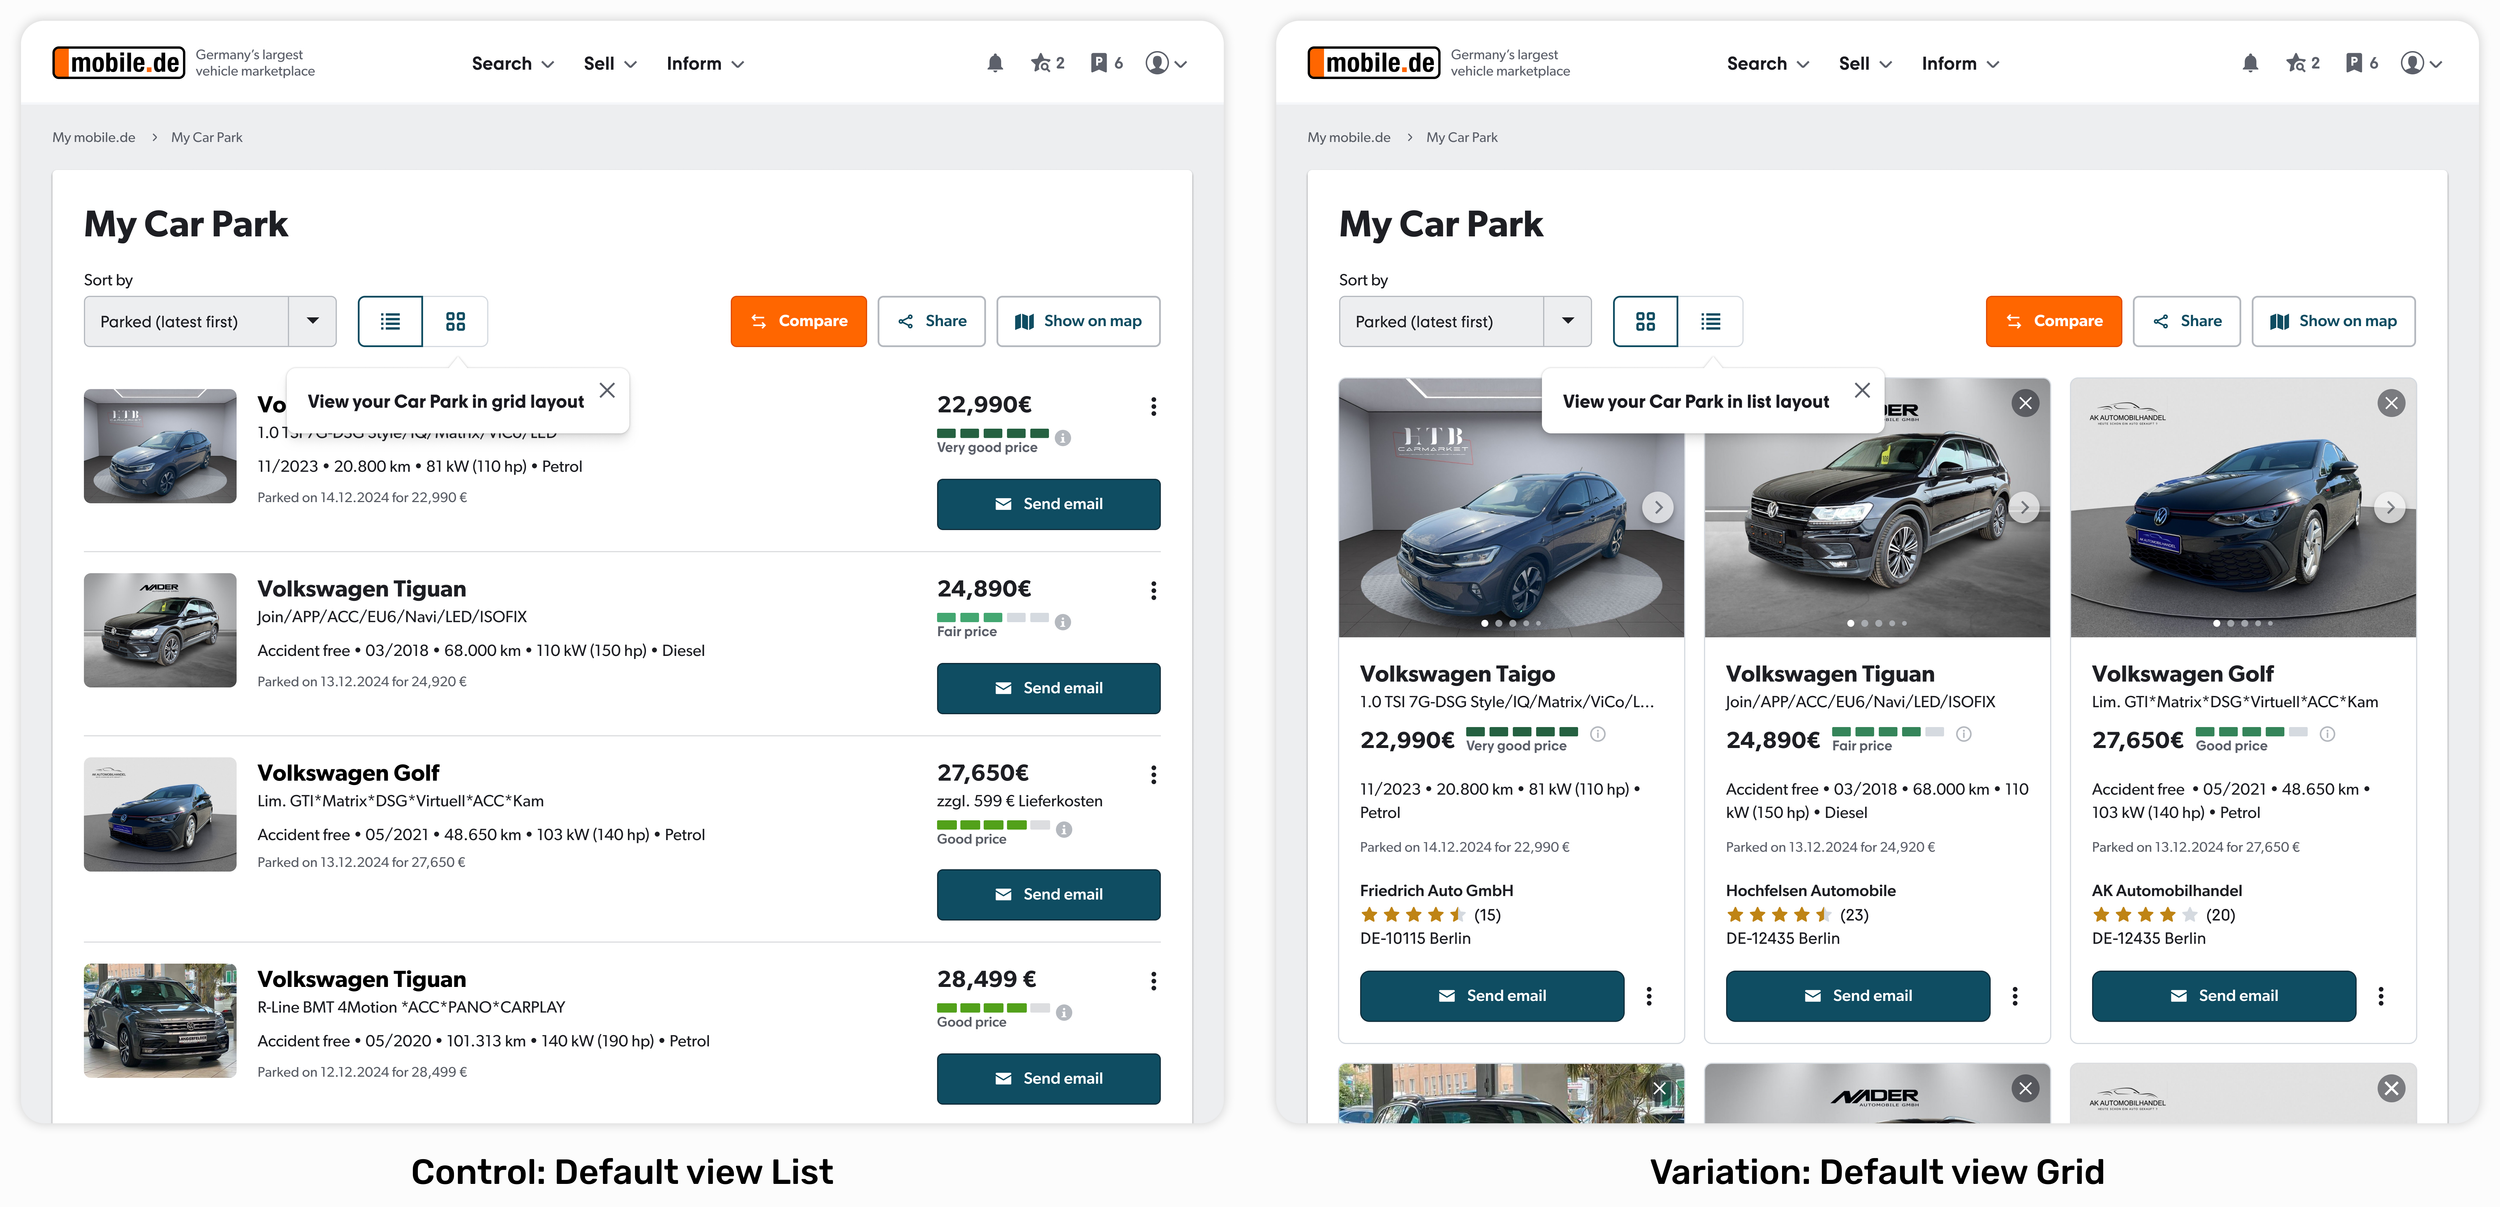Switch variation view to list layout
Screen dimensions: 2500x1207
(x=1710, y=321)
